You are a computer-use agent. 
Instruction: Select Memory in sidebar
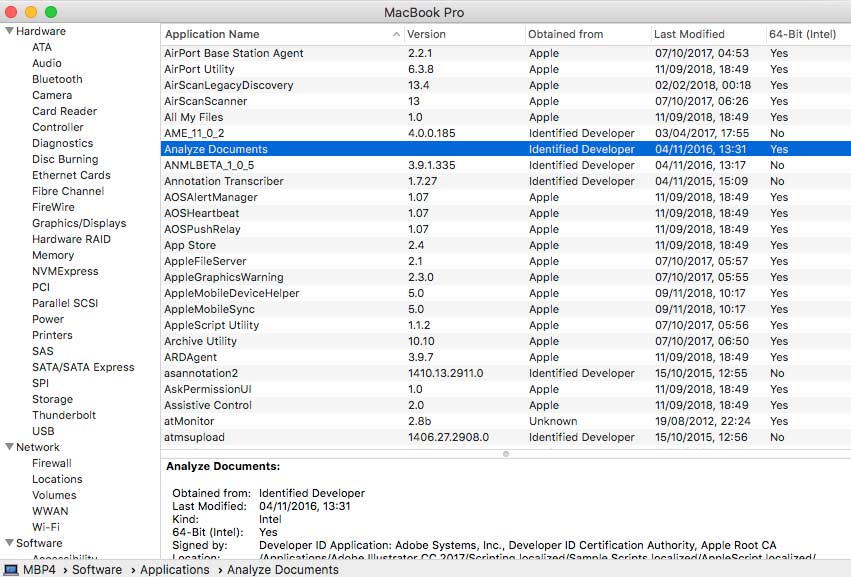[x=53, y=255]
